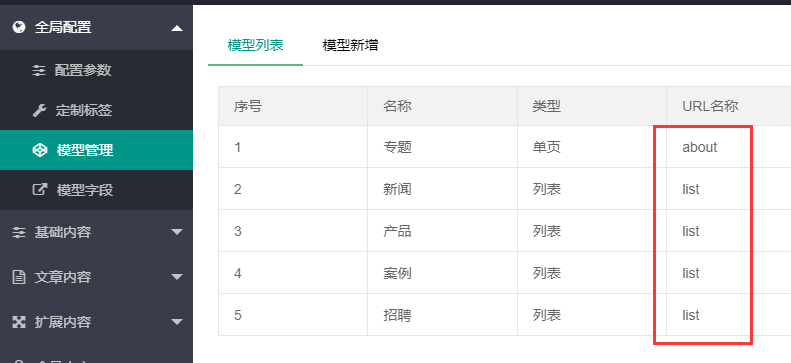Image resolution: width=791 pixels, height=363 pixels.
Task: Expand 扩展内容 using its down arrow
Action: 177,322
